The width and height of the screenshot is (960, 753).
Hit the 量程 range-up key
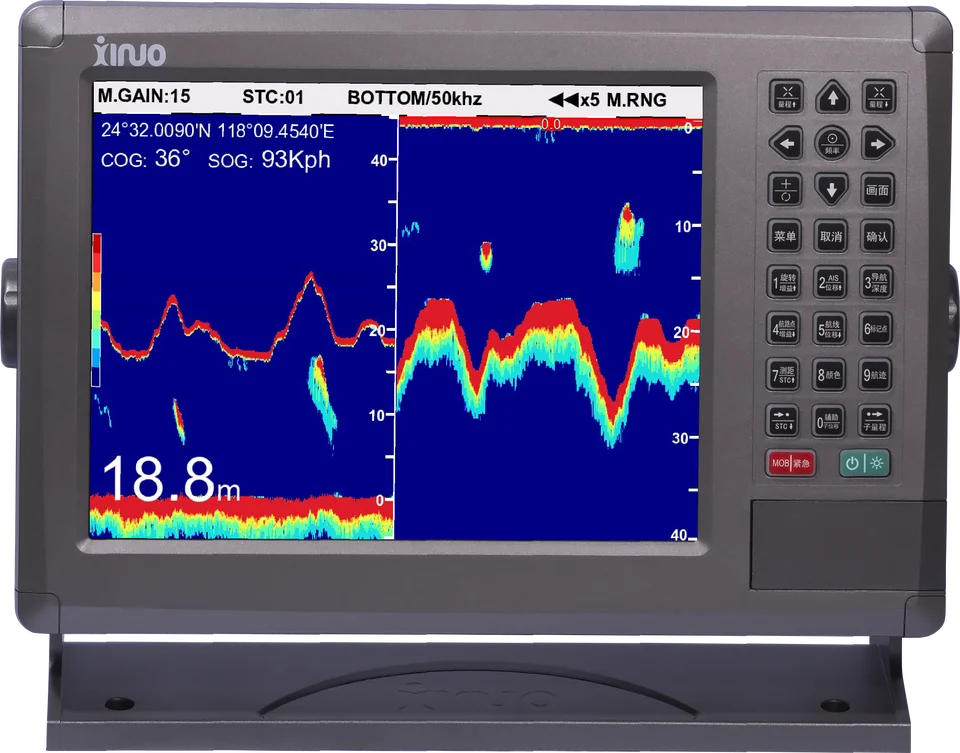[787, 97]
